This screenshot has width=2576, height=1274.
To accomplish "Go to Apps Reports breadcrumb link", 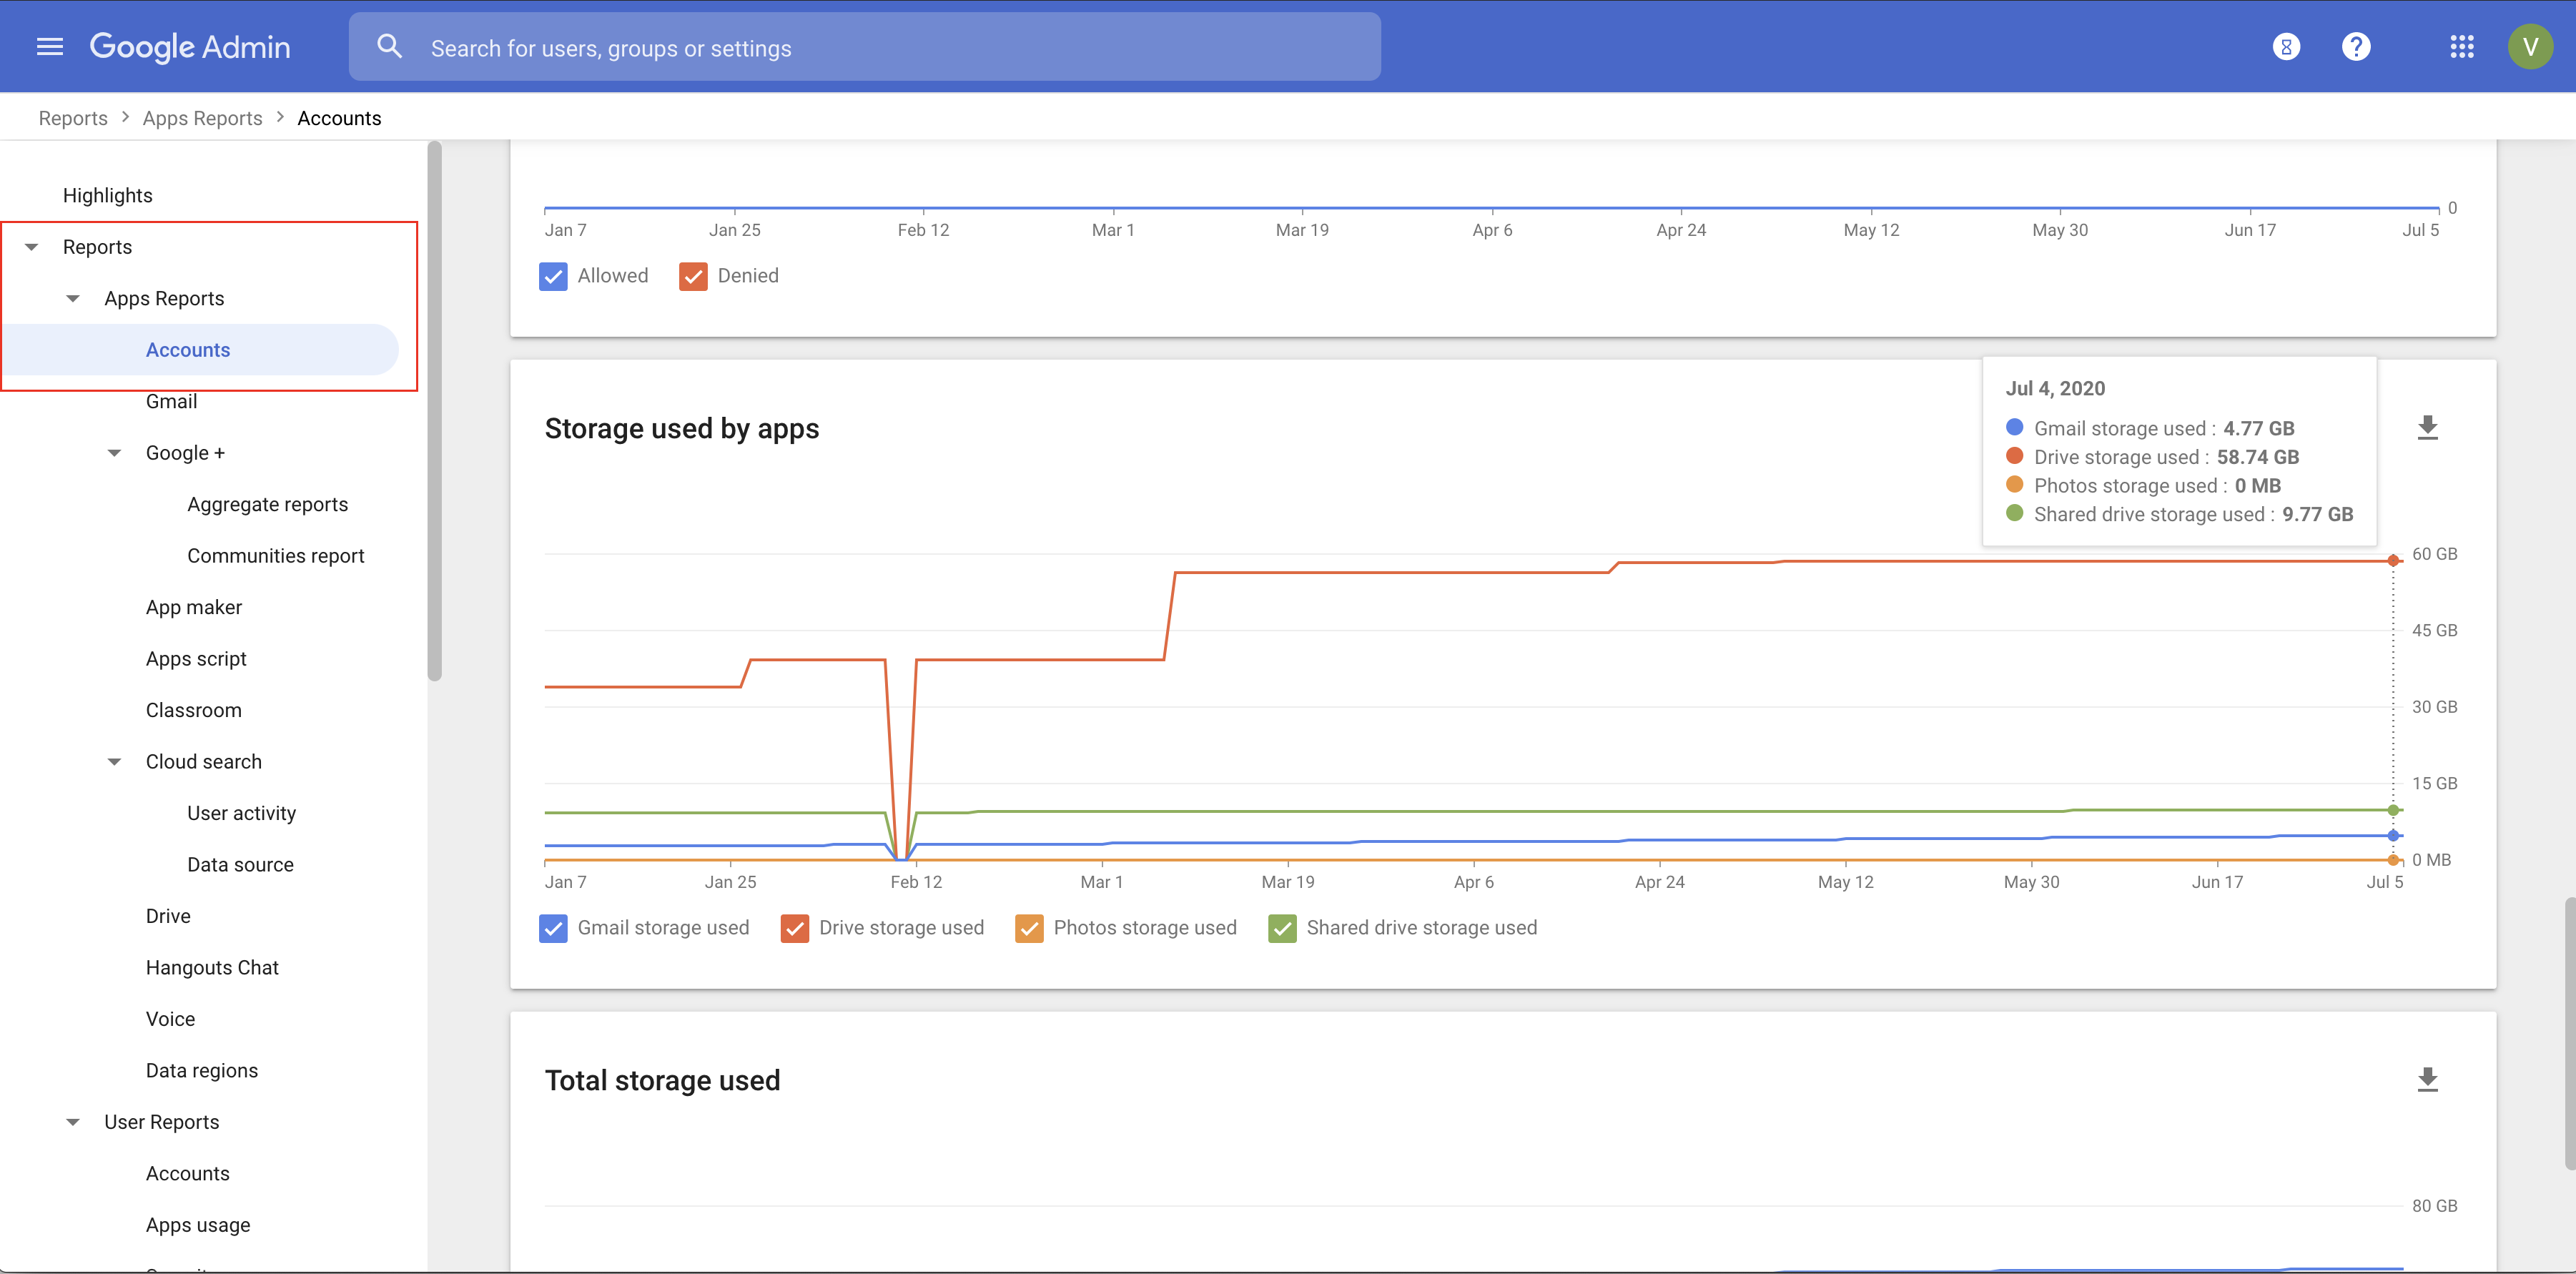I will (202, 118).
